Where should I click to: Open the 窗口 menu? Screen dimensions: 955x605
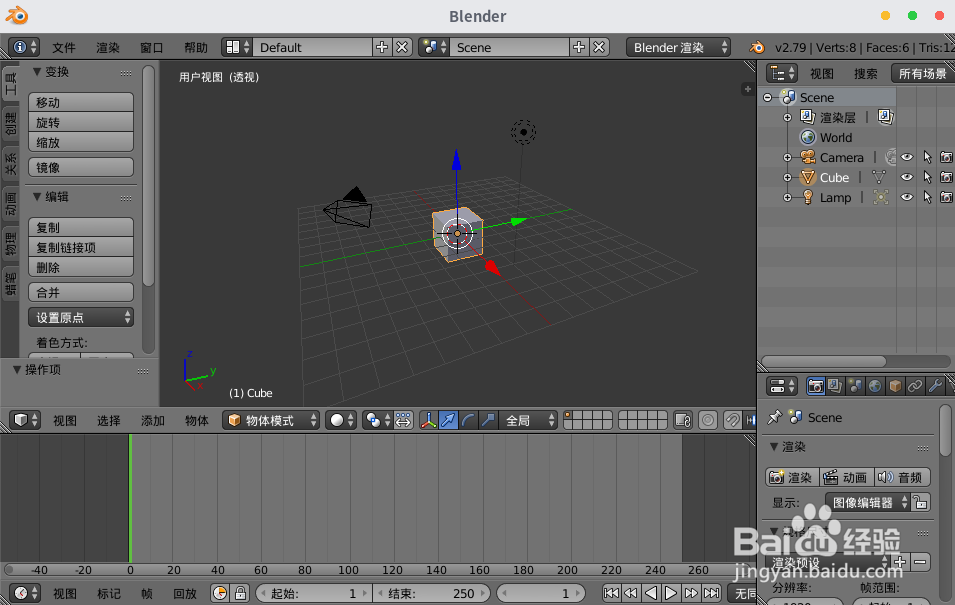152,48
